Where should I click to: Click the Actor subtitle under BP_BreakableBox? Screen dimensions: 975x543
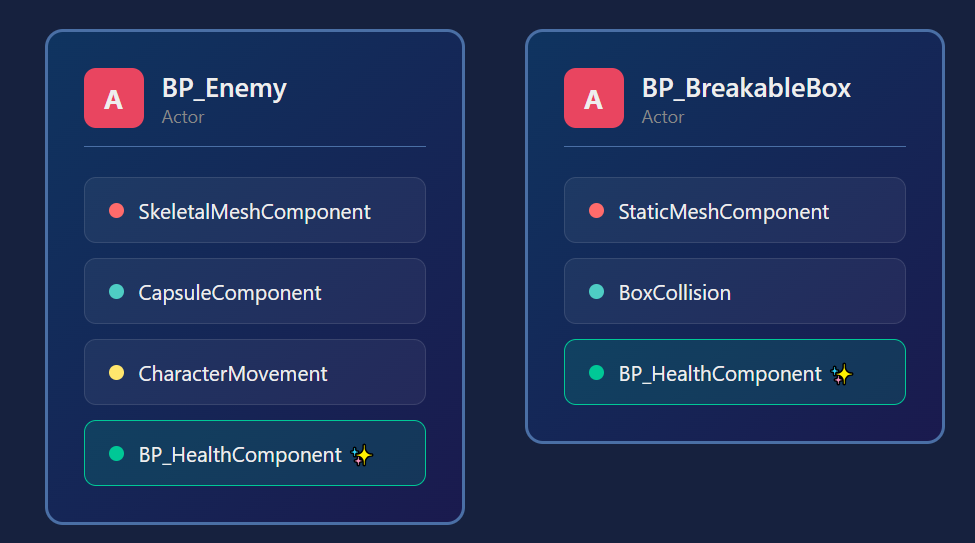tap(663, 117)
